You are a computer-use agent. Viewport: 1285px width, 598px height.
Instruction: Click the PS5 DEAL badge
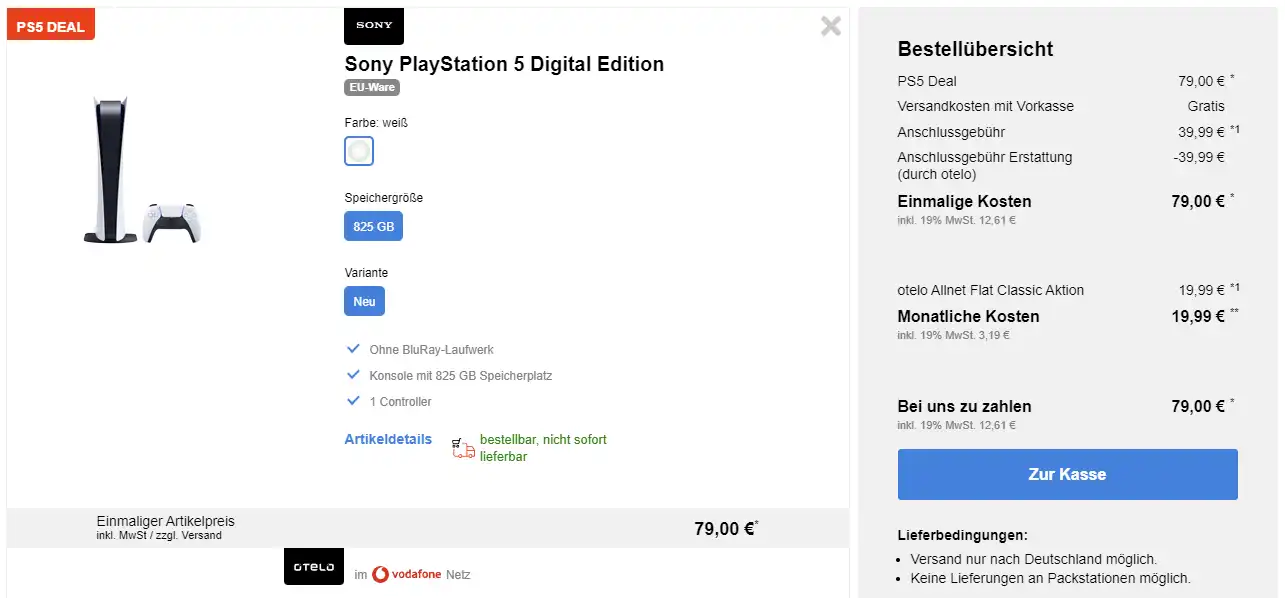(51, 26)
